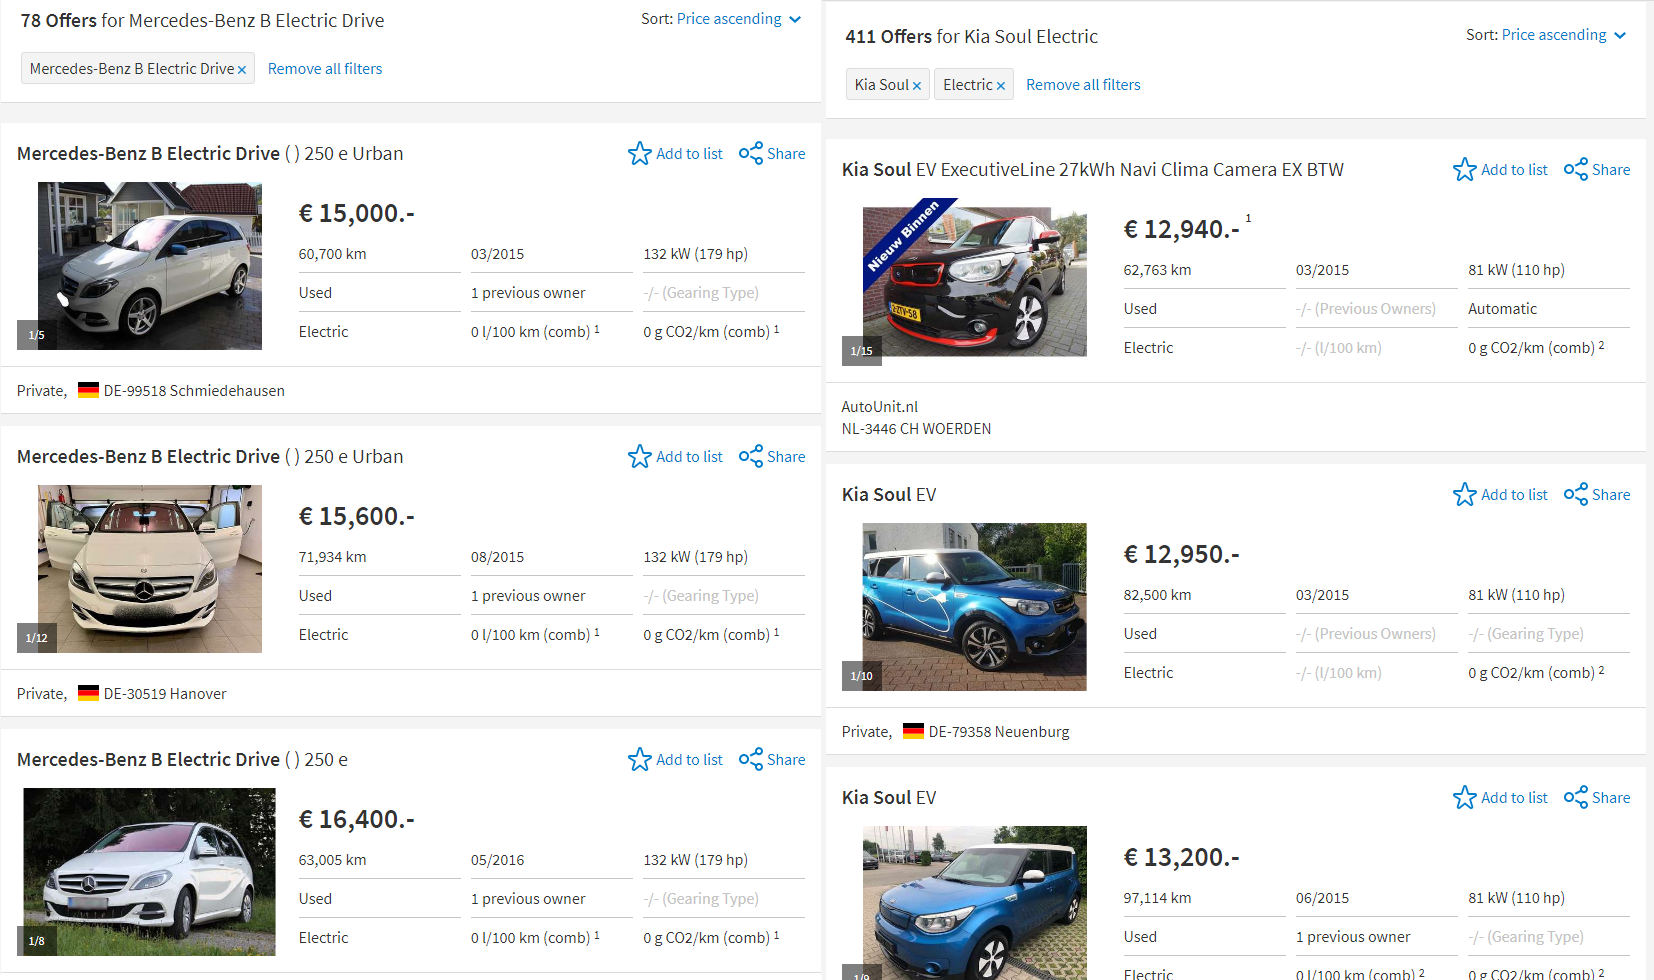The height and width of the screenshot is (980, 1654).
Task: Click 05/2016 registration date
Action: point(498,860)
